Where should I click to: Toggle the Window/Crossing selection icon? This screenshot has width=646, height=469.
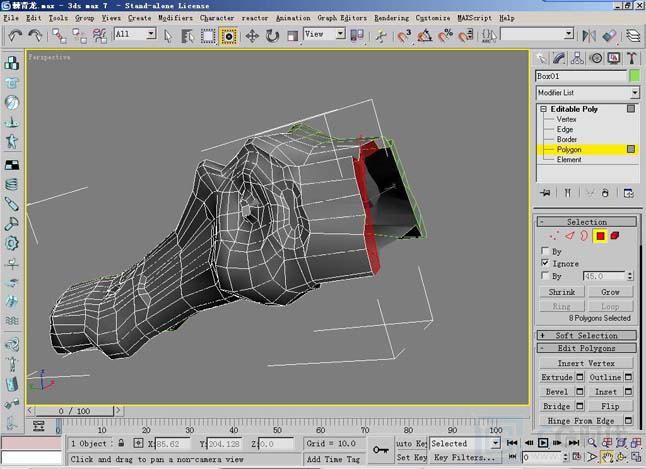click(229, 36)
